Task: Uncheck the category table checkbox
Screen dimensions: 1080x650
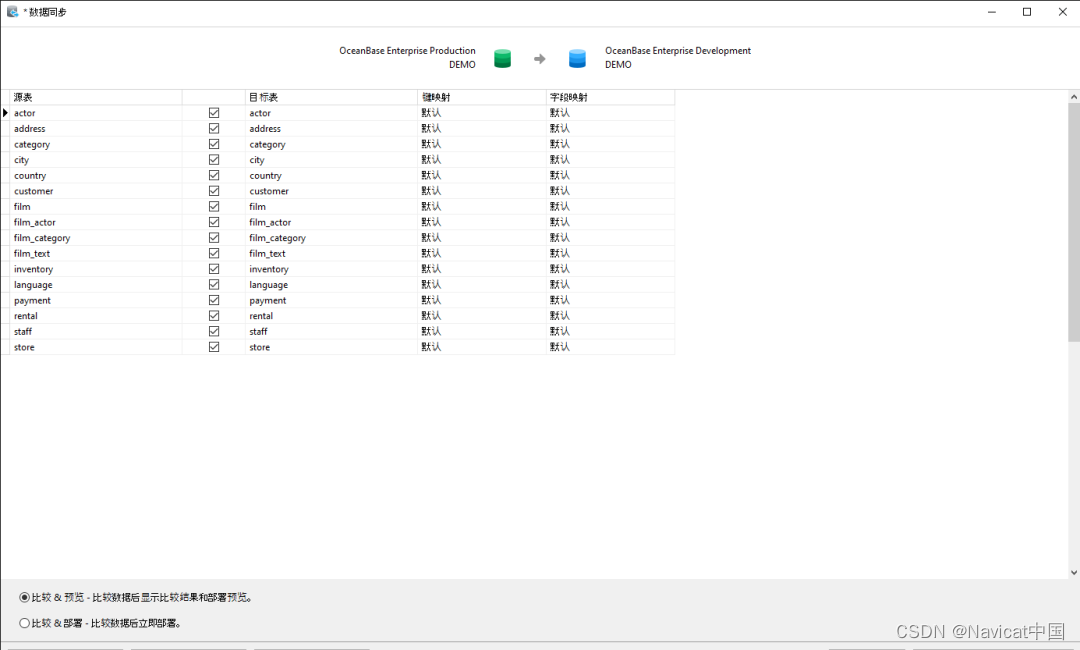Action: point(214,144)
